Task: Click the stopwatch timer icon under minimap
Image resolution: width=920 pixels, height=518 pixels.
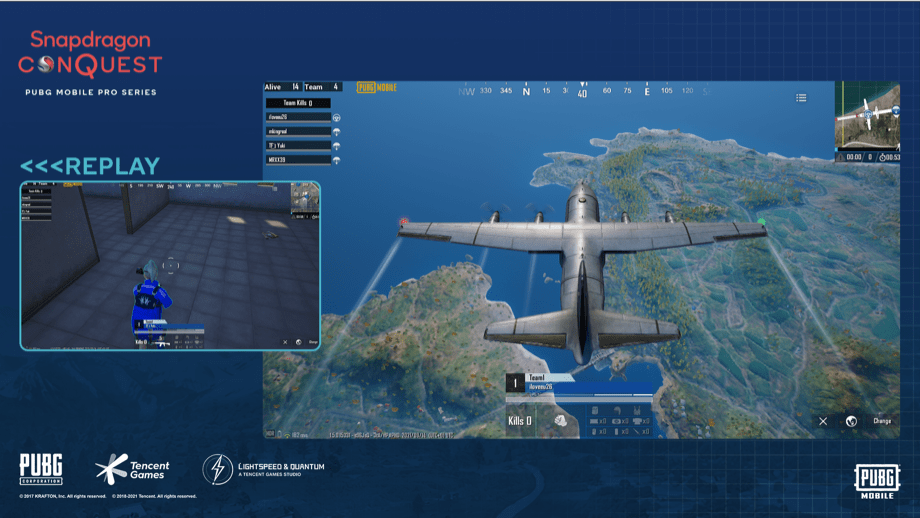Action: pyautogui.click(x=882, y=157)
